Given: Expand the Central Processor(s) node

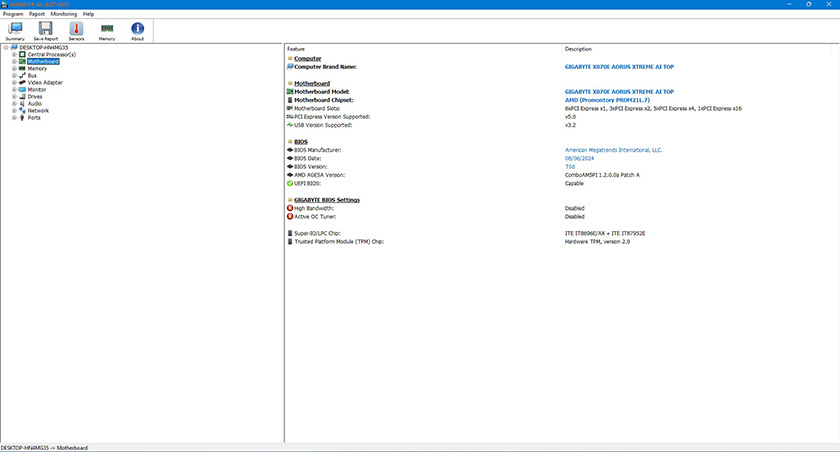Looking at the screenshot, I should click(14, 54).
